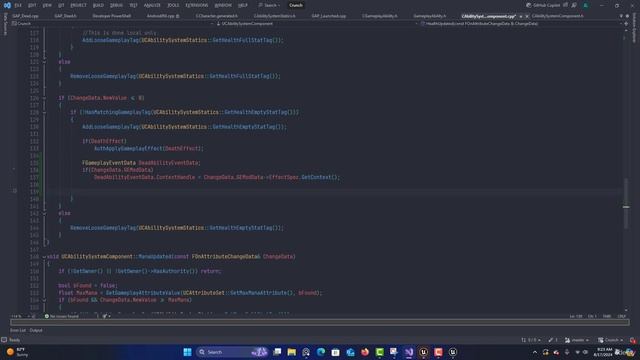Switch to Visual Studio taskbar icon

click(x=409, y=352)
